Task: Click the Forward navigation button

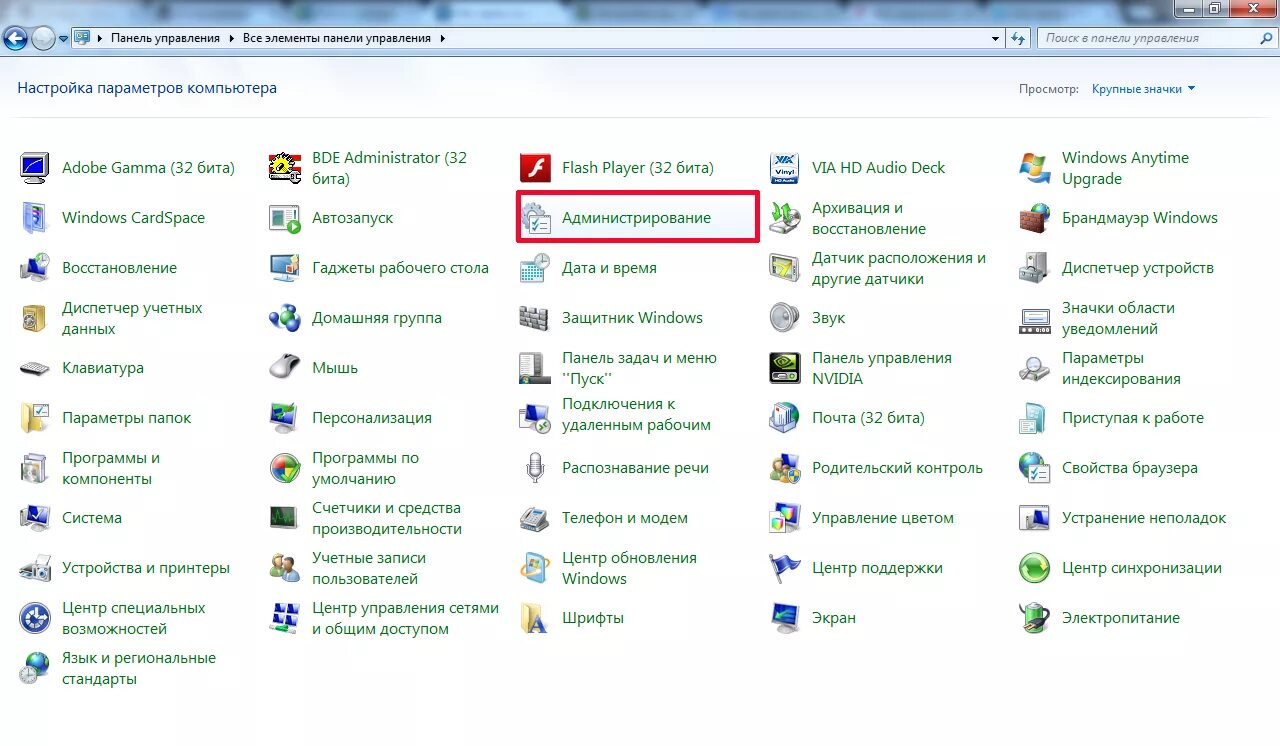Action: click(44, 39)
